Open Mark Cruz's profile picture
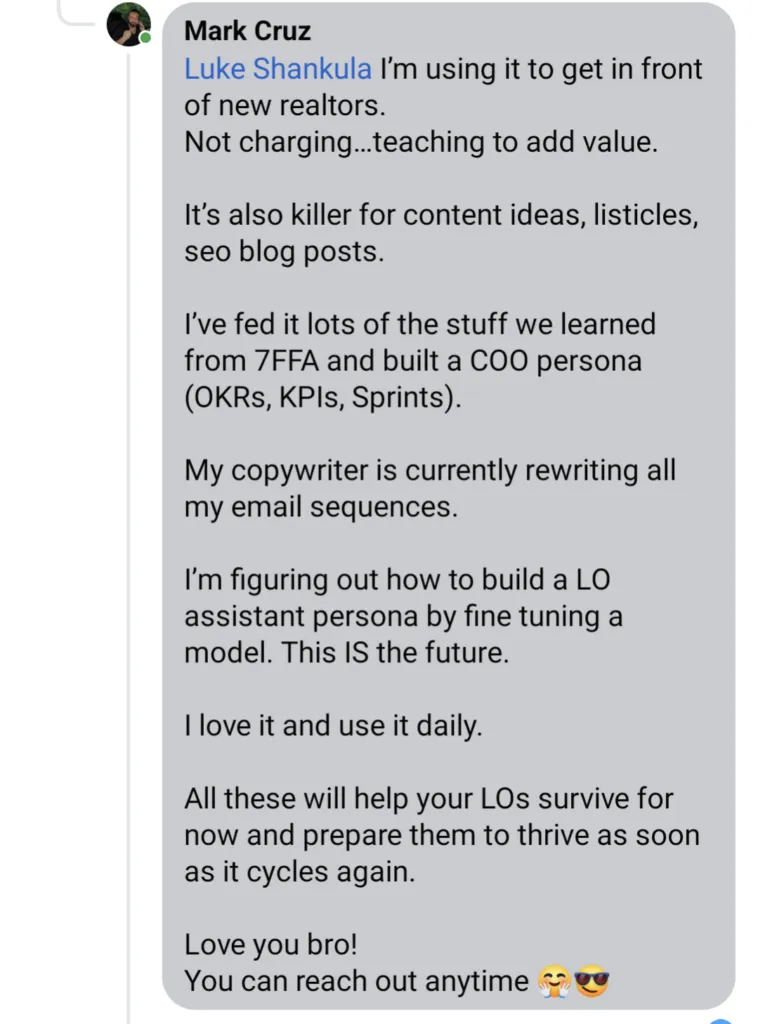The image size is (758, 1024). coord(129,24)
